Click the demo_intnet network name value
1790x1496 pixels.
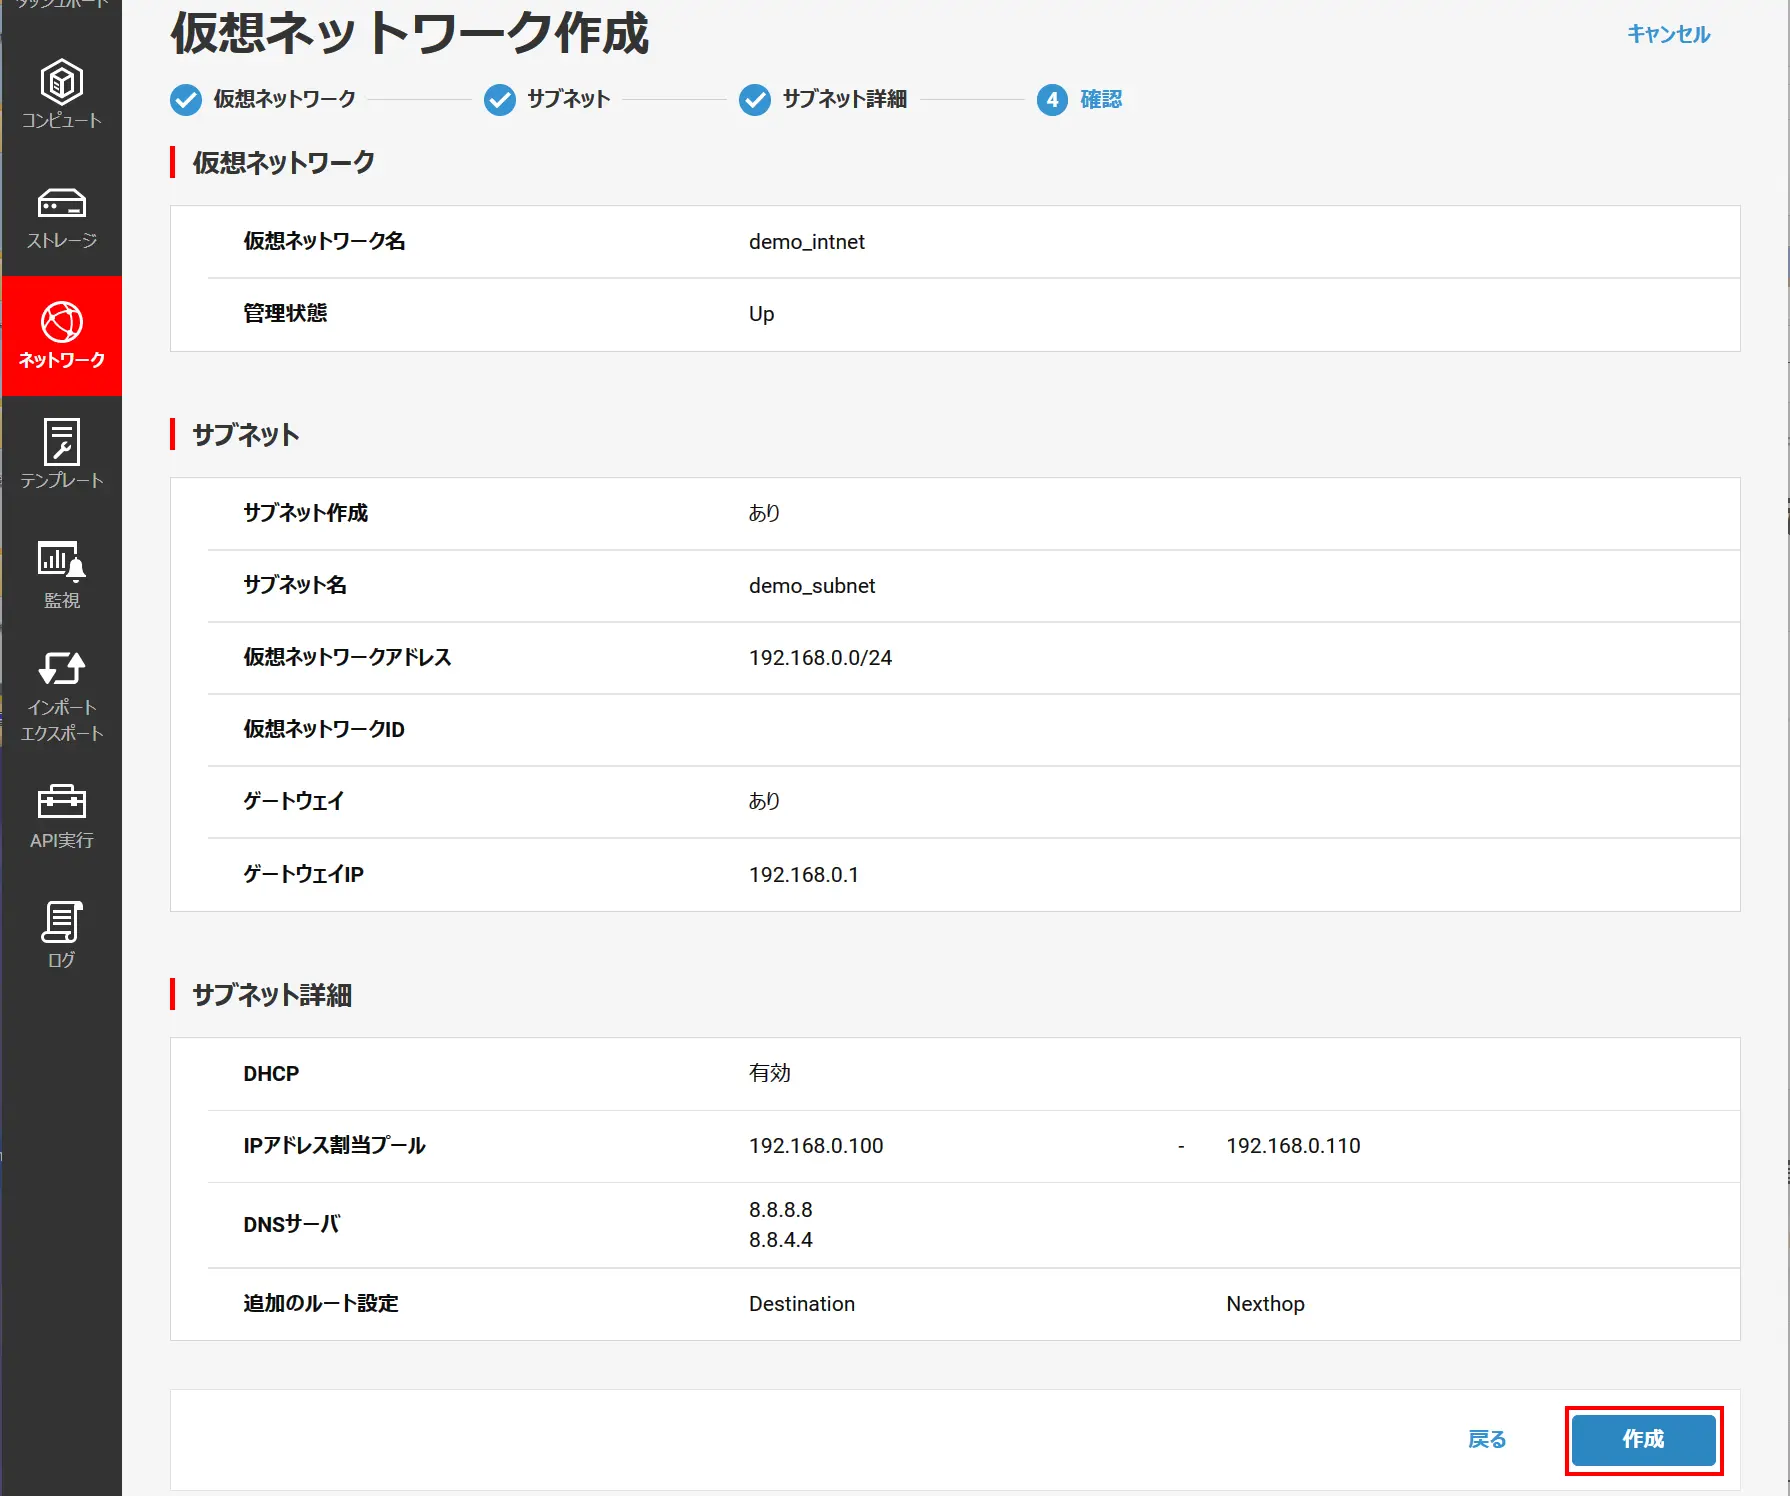pyautogui.click(x=807, y=242)
